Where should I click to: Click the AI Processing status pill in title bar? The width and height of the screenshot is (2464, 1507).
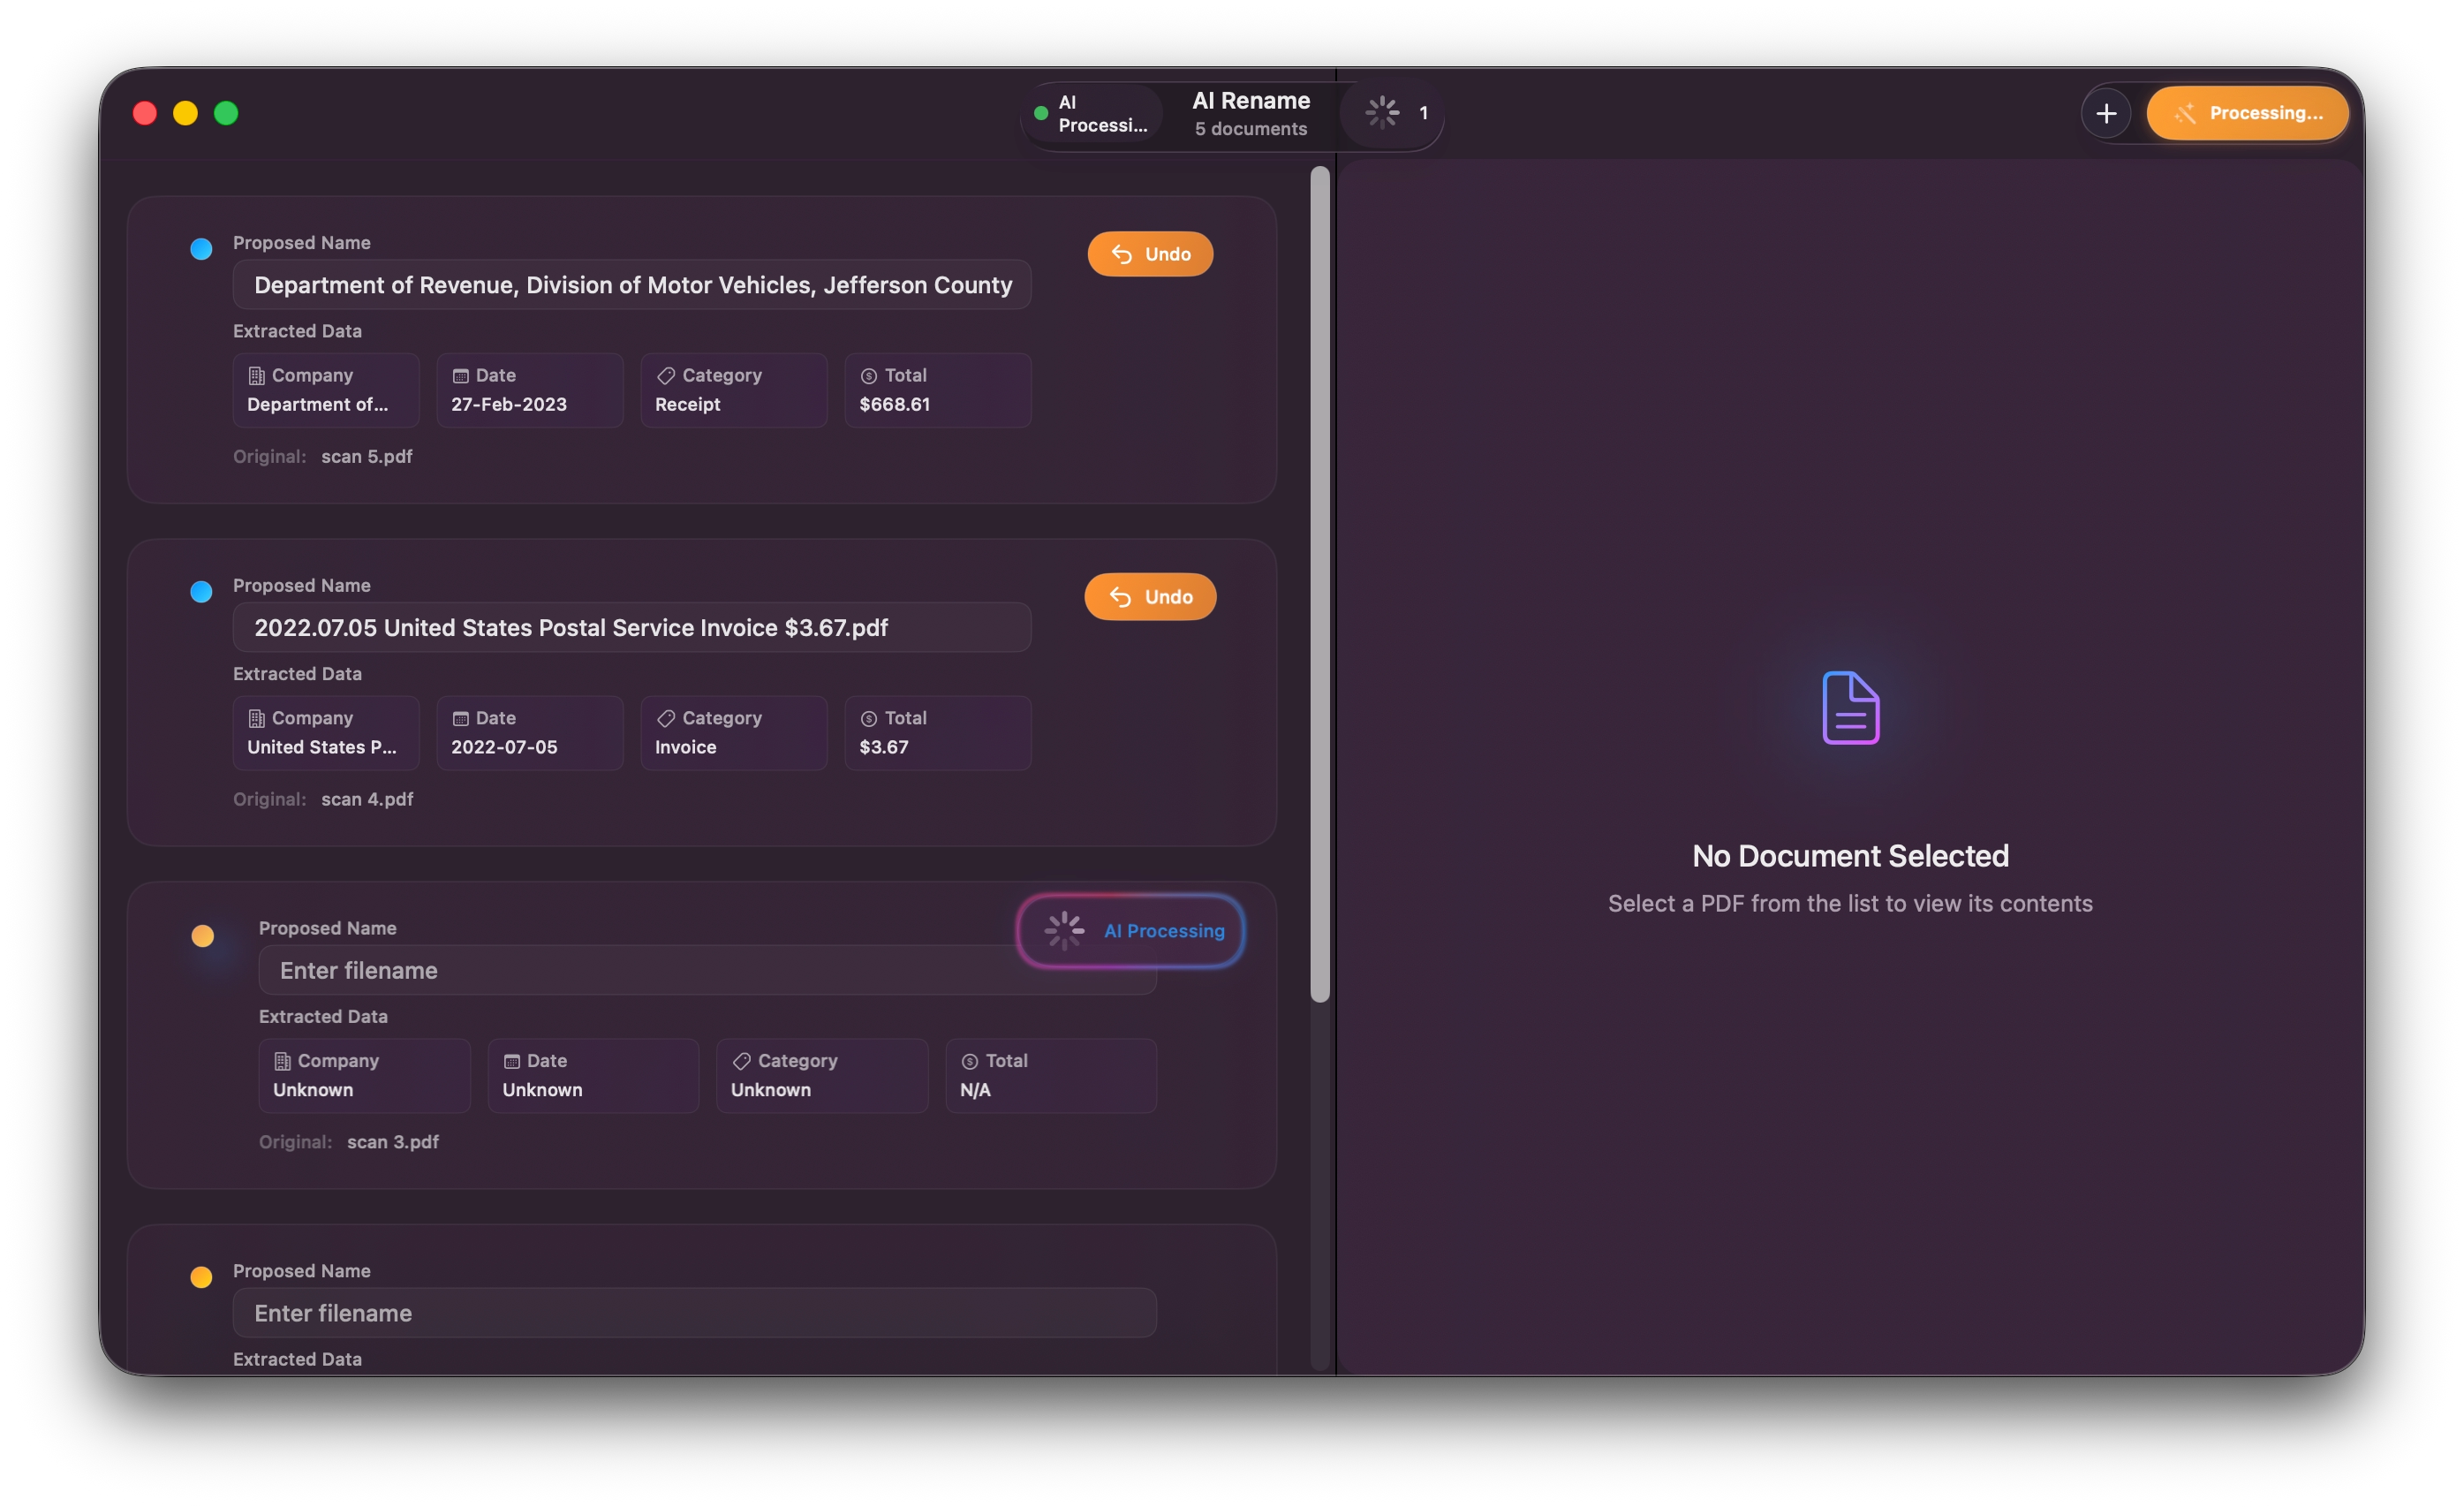pos(1092,113)
